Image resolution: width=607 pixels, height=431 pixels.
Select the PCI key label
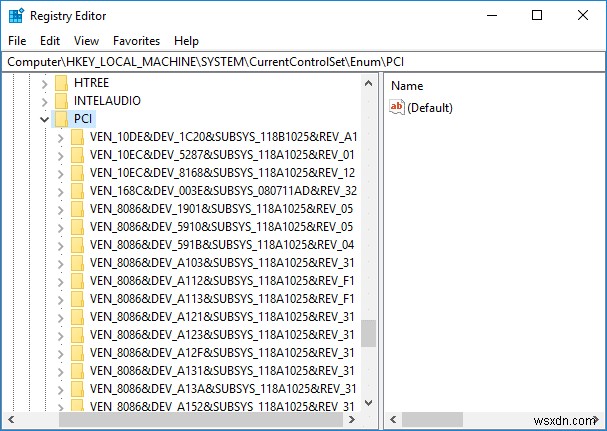pos(83,119)
